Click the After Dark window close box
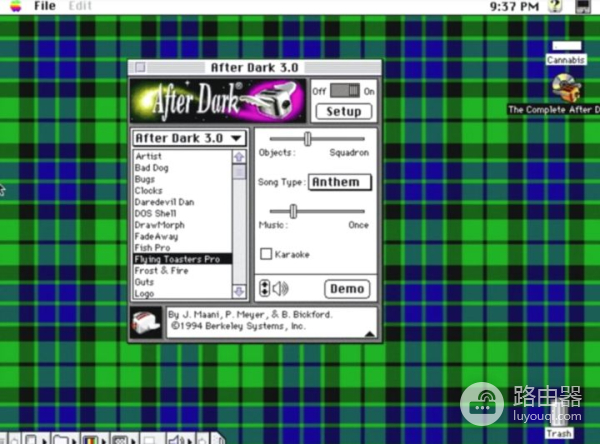Screen dimensions: 600x444 140,67
